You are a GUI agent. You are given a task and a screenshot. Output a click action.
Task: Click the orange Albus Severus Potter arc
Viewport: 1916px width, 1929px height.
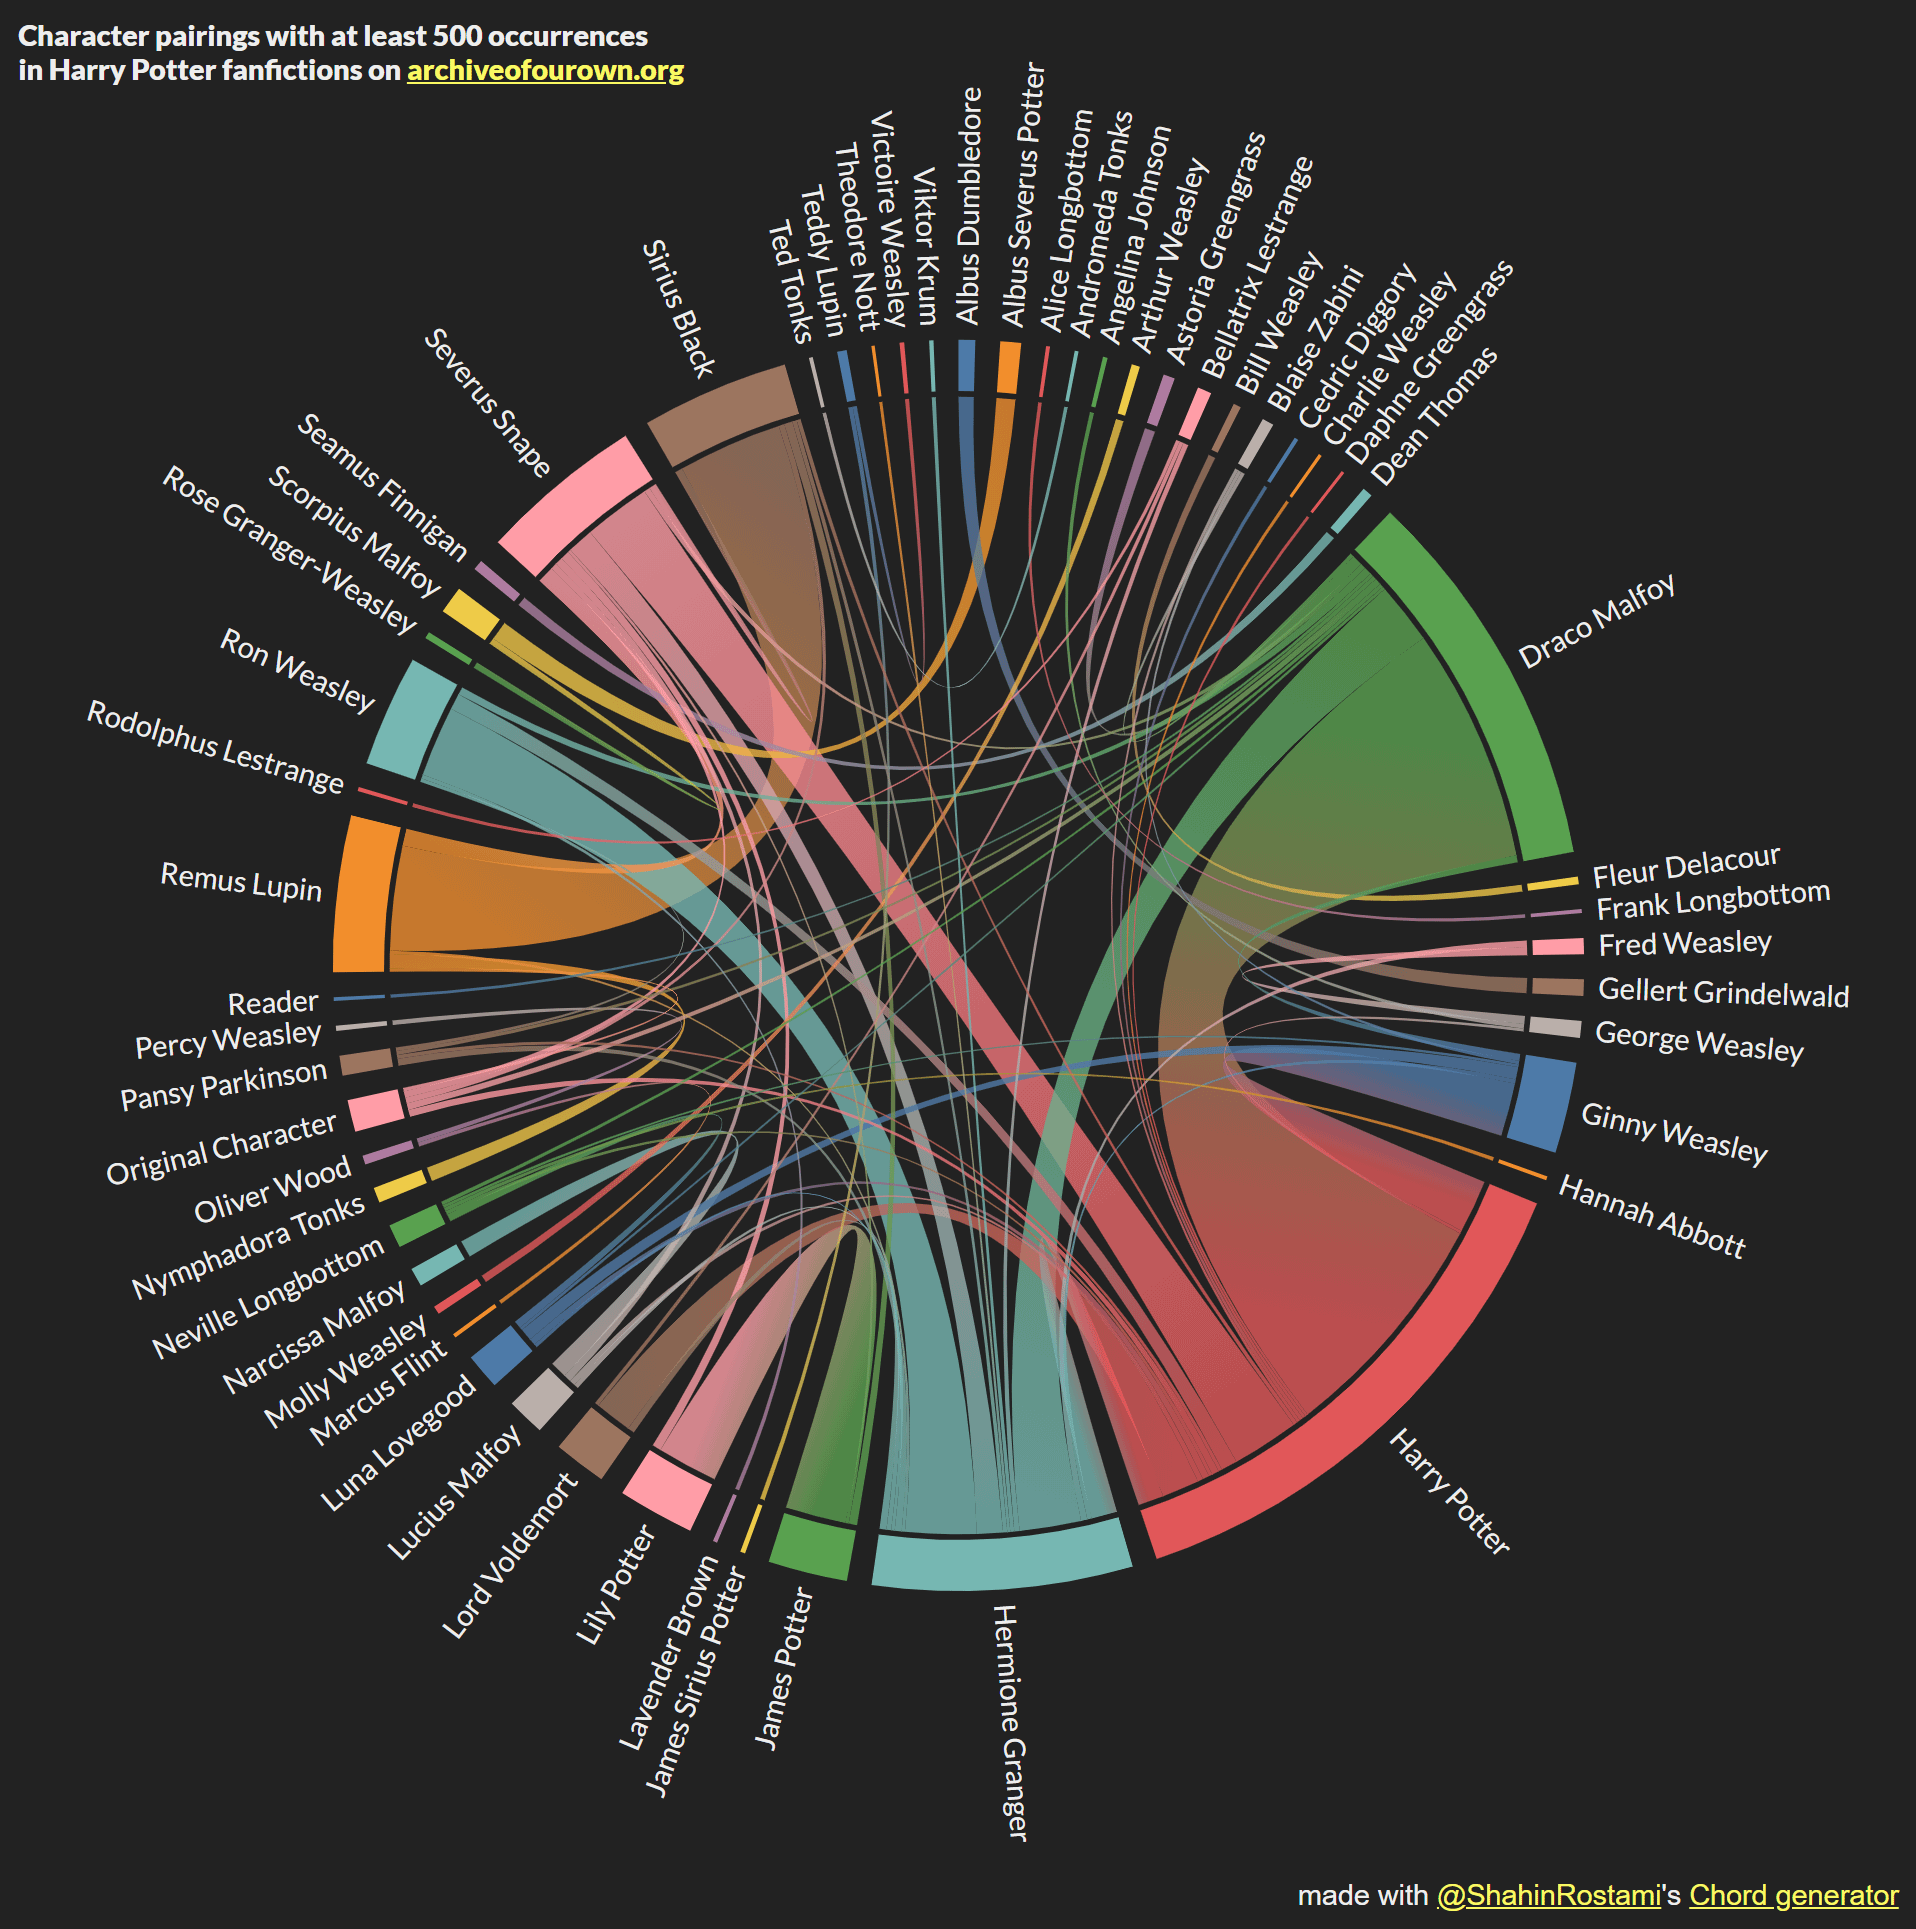point(1009,368)
